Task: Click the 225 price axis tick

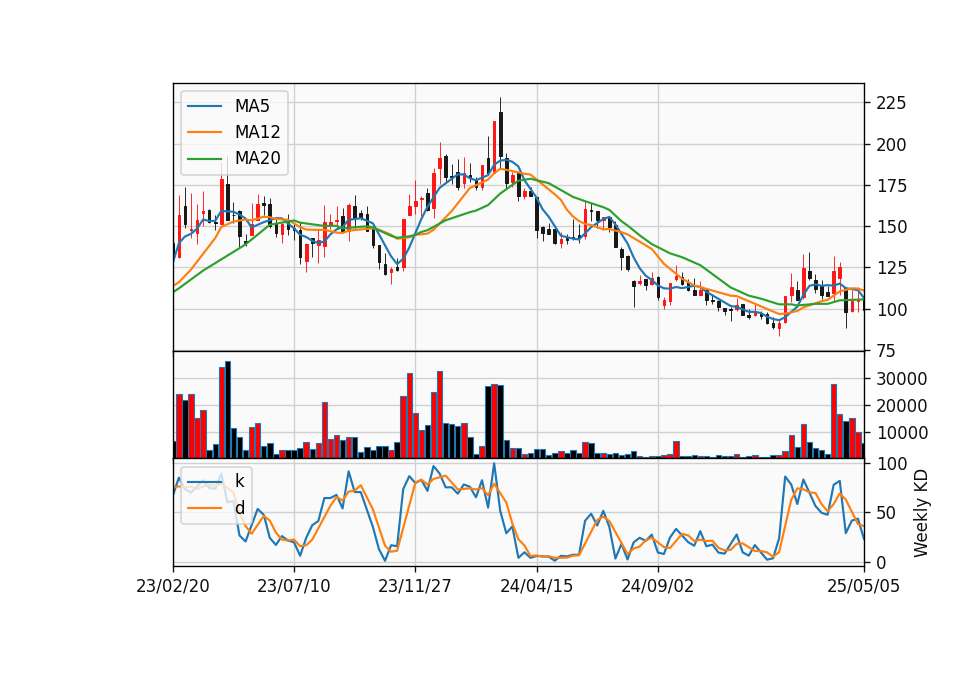Action: [x=891, y=103]
